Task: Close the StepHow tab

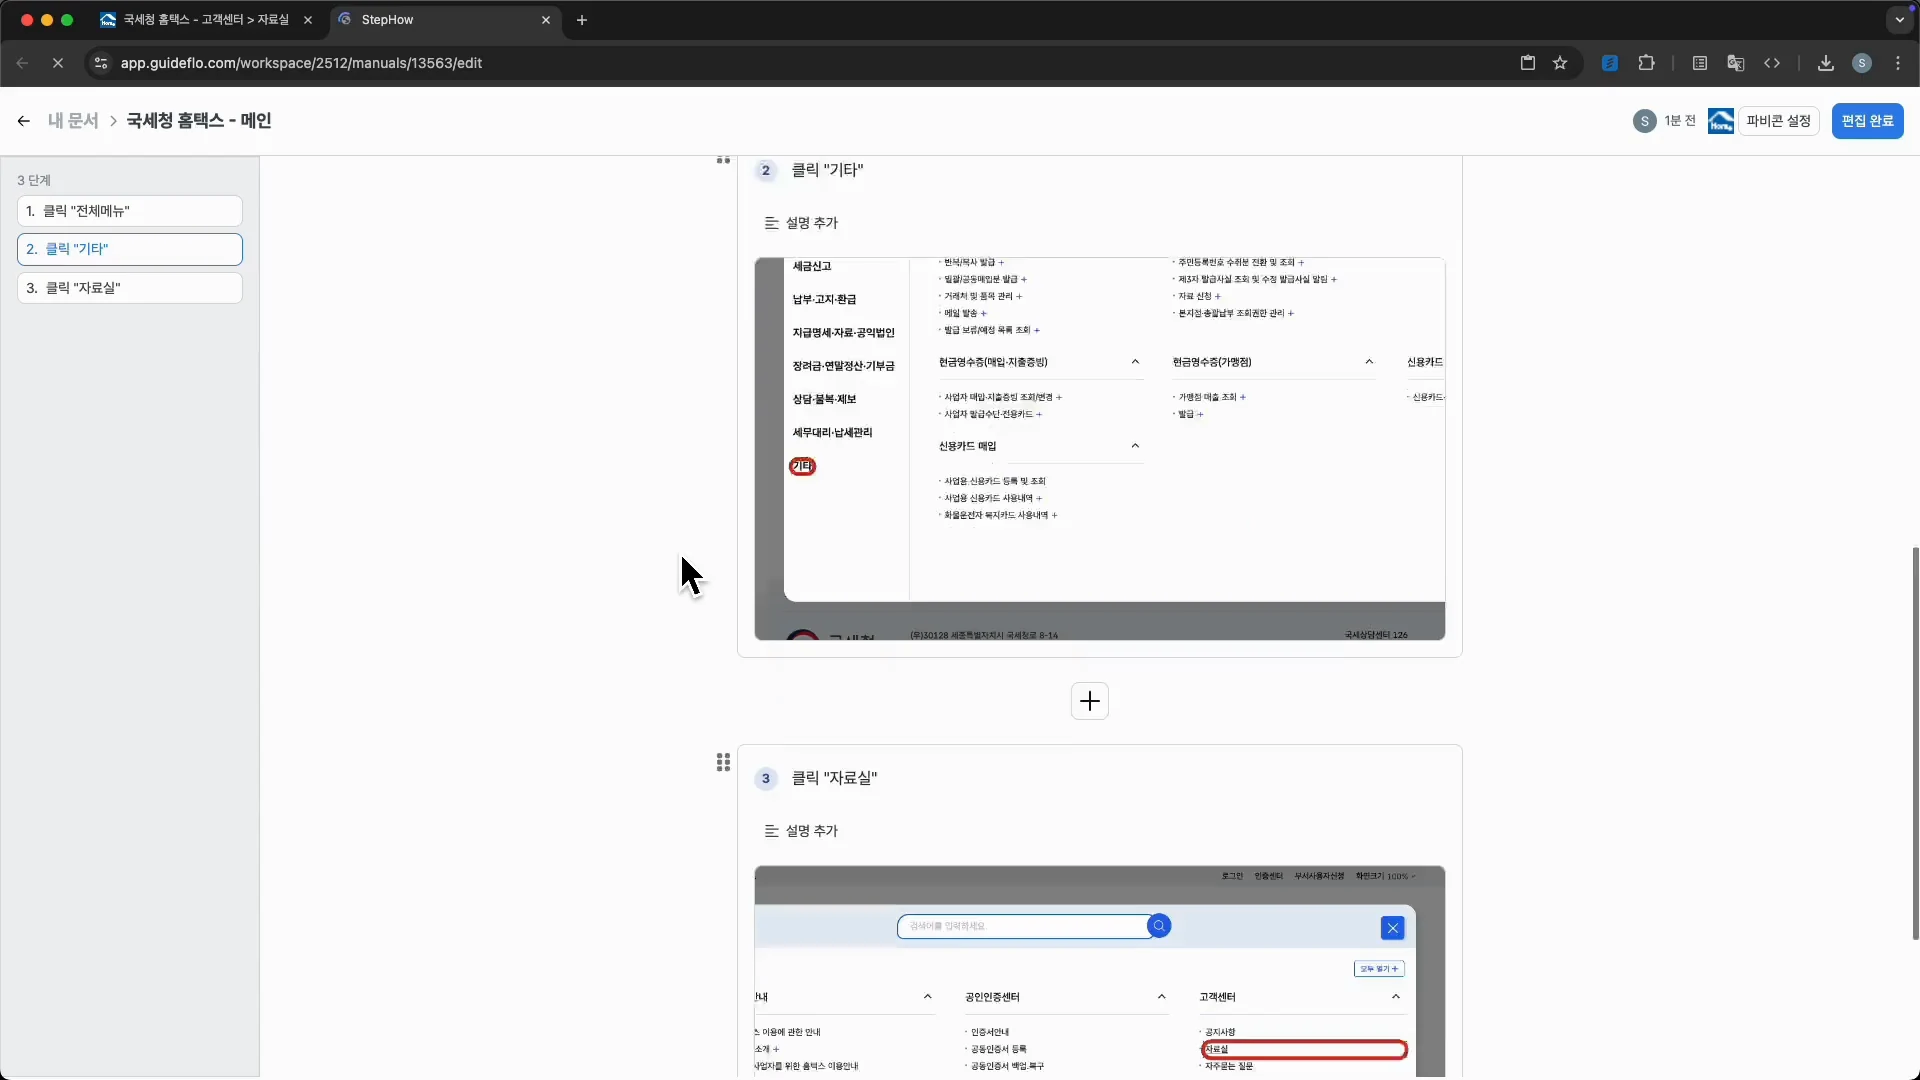Action: click(x=546, y=20)
